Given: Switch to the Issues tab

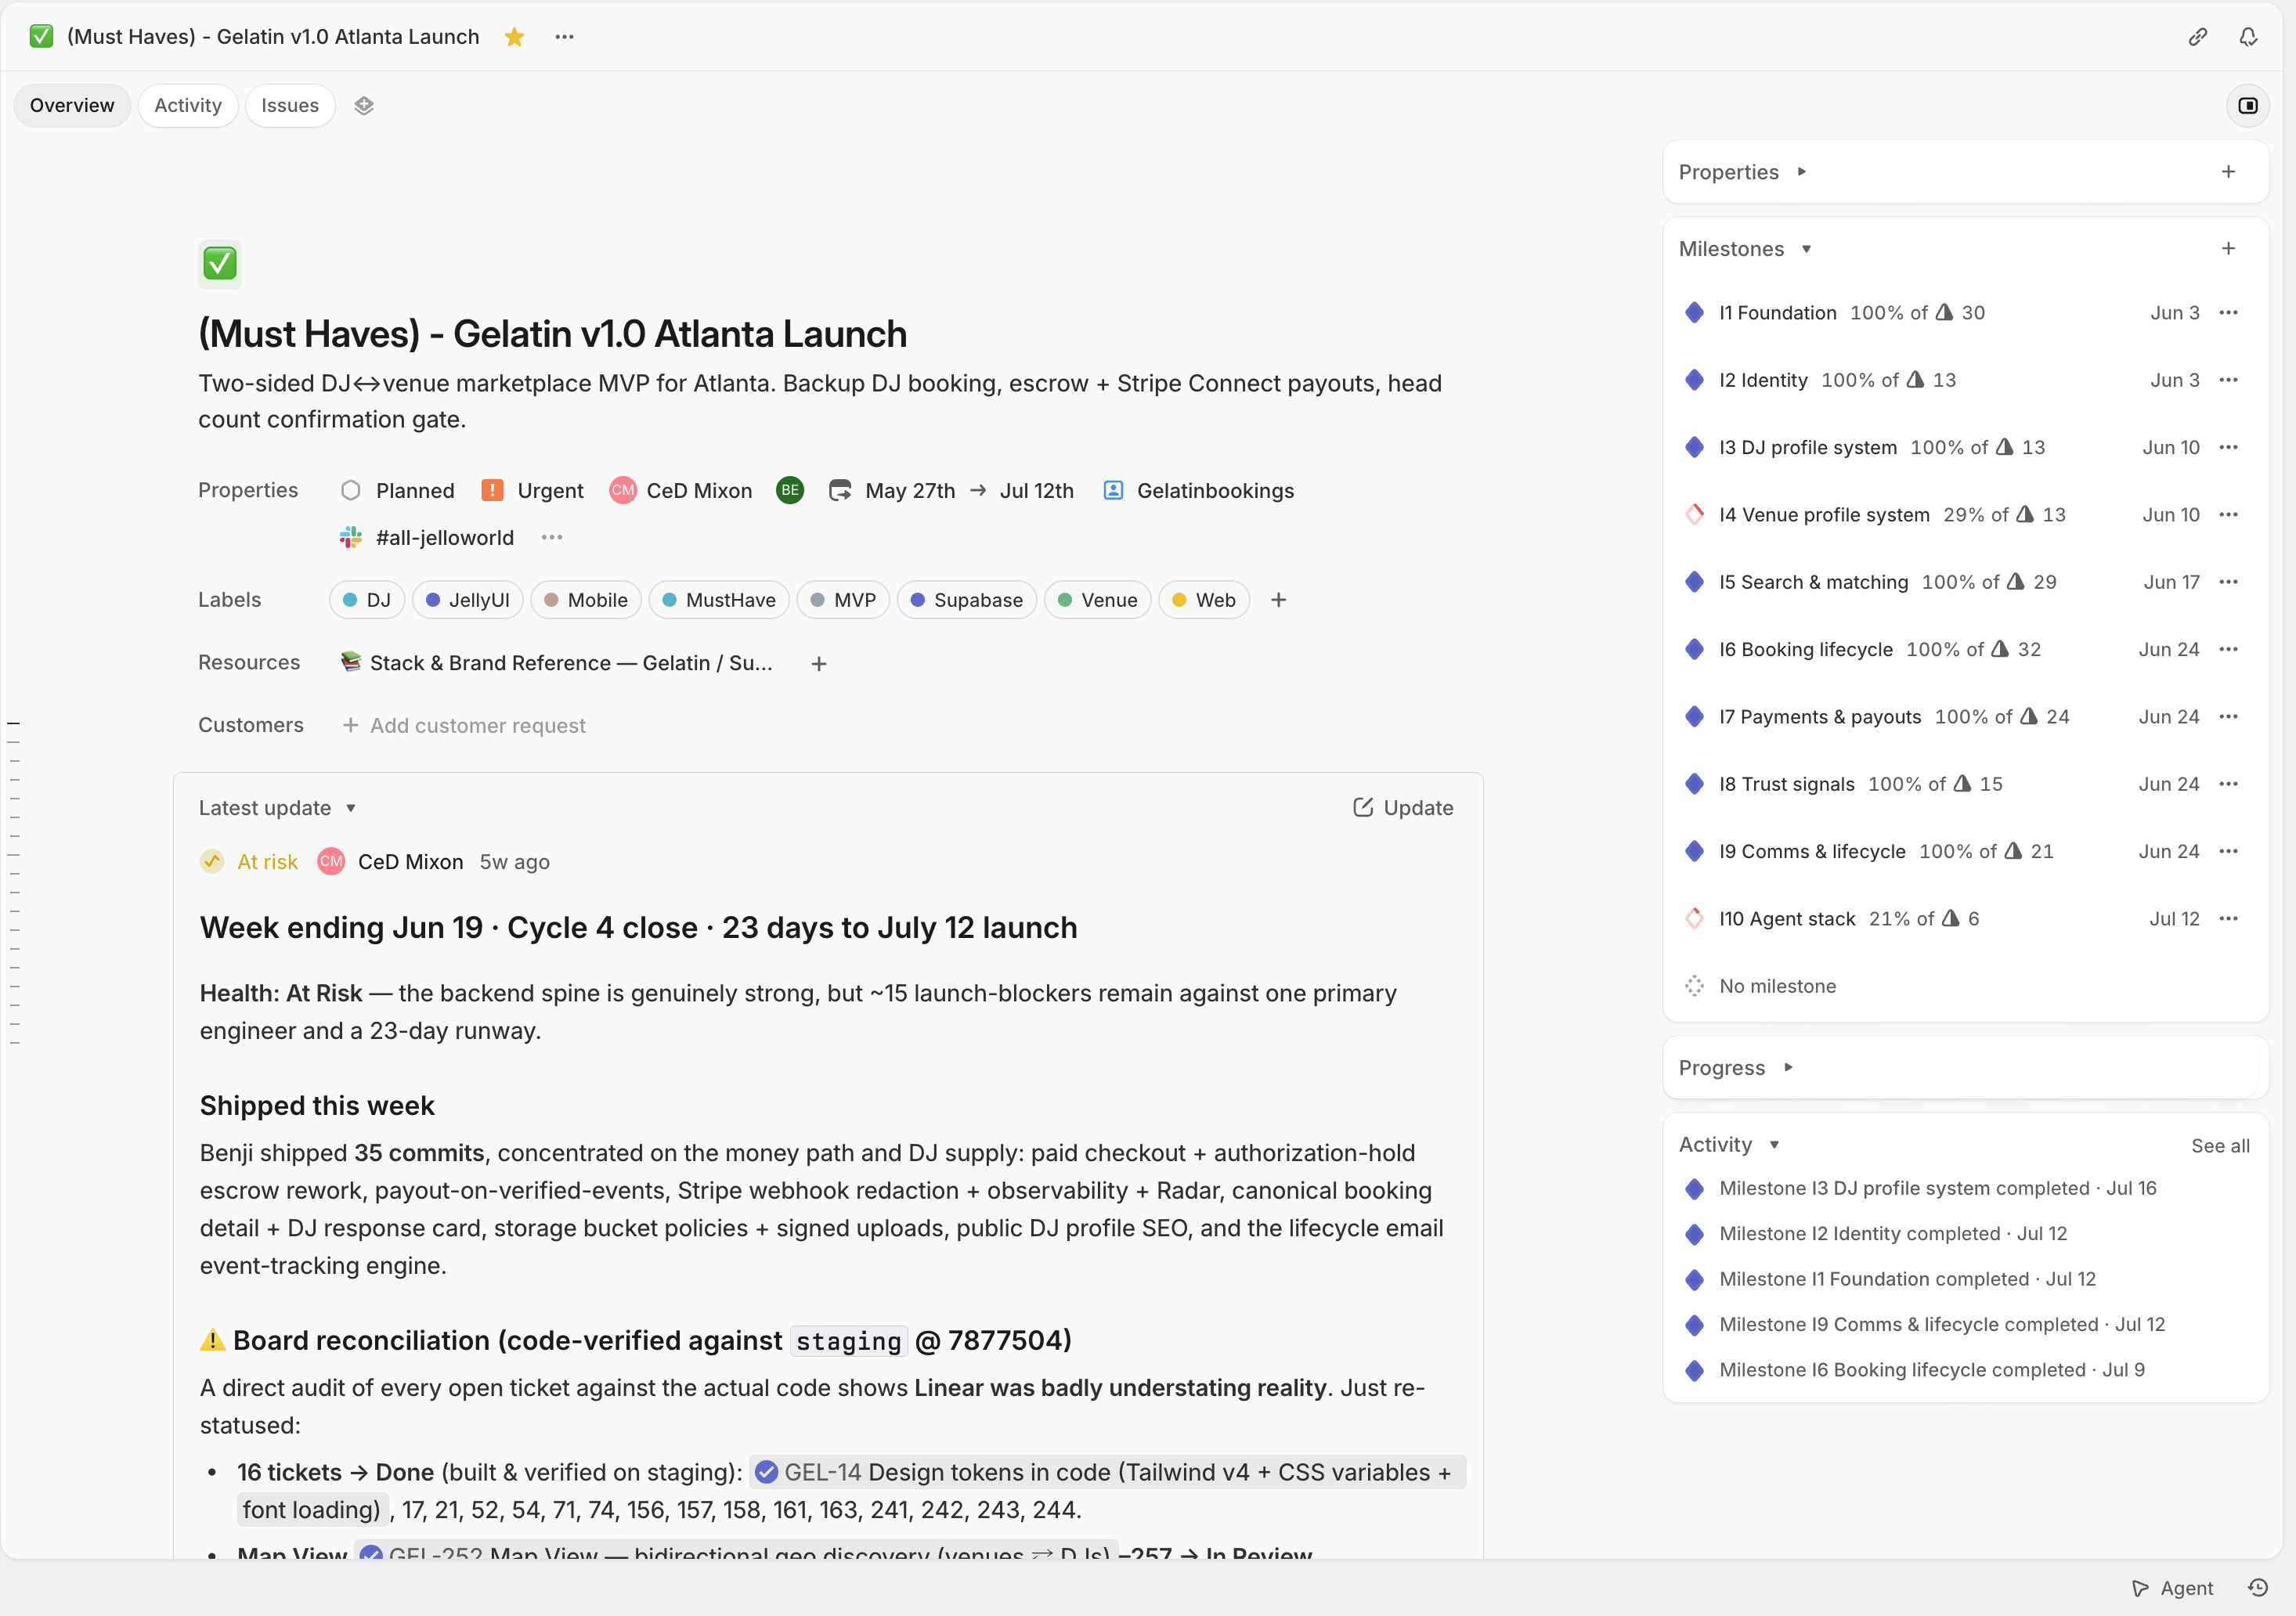Looking at the screenshot, I should click(290, 105).
